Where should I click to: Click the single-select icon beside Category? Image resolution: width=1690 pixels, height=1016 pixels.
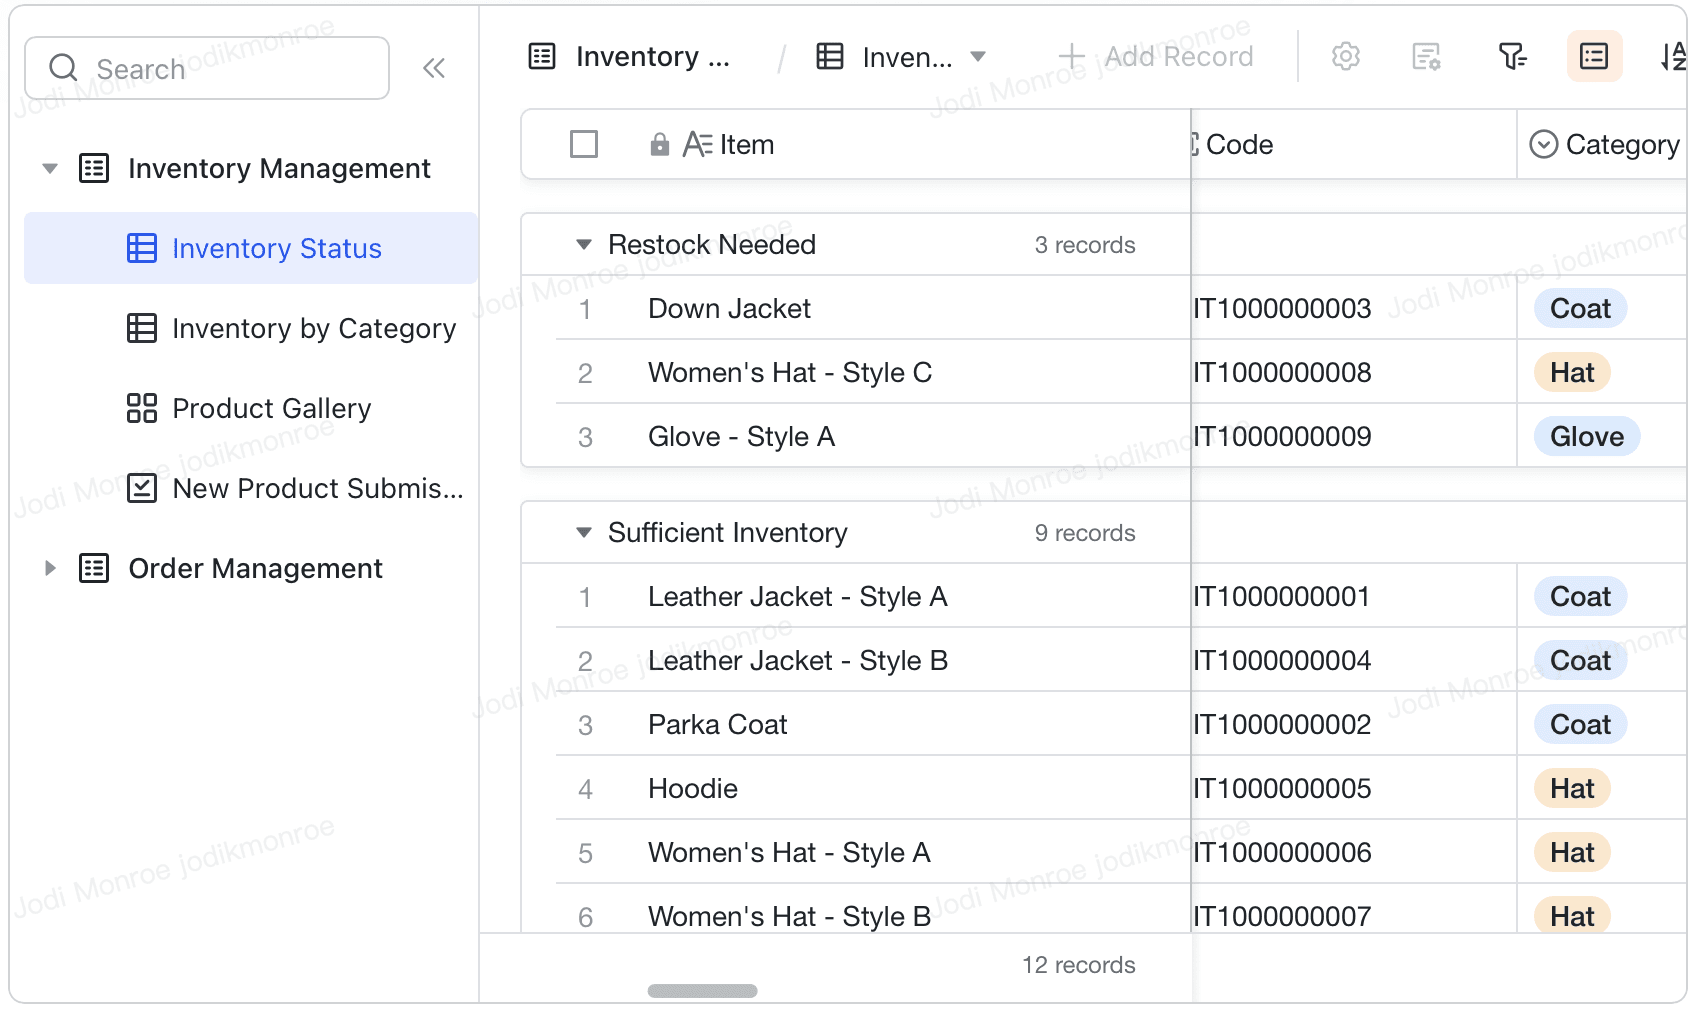1544,144
